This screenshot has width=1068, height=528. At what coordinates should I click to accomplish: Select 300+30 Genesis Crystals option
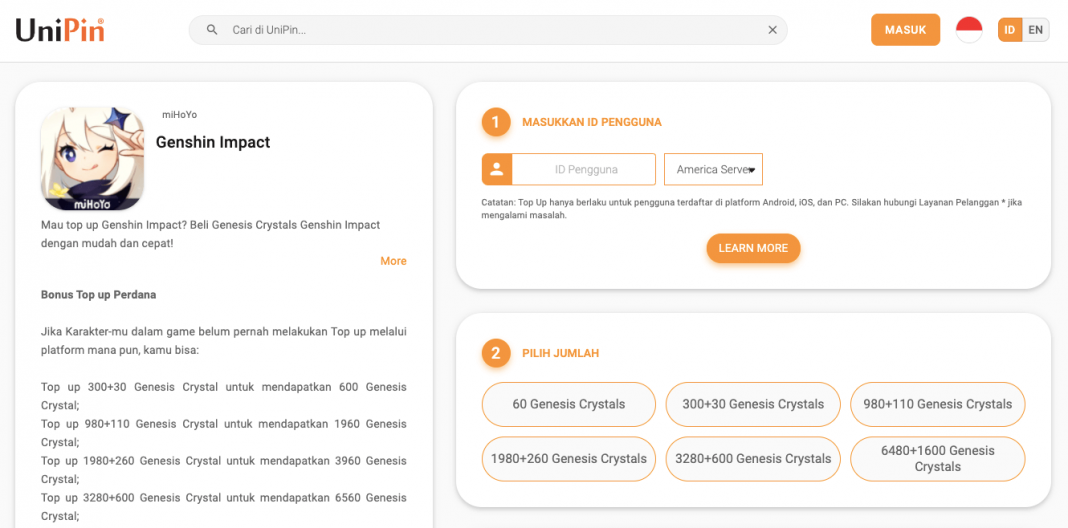753,404
